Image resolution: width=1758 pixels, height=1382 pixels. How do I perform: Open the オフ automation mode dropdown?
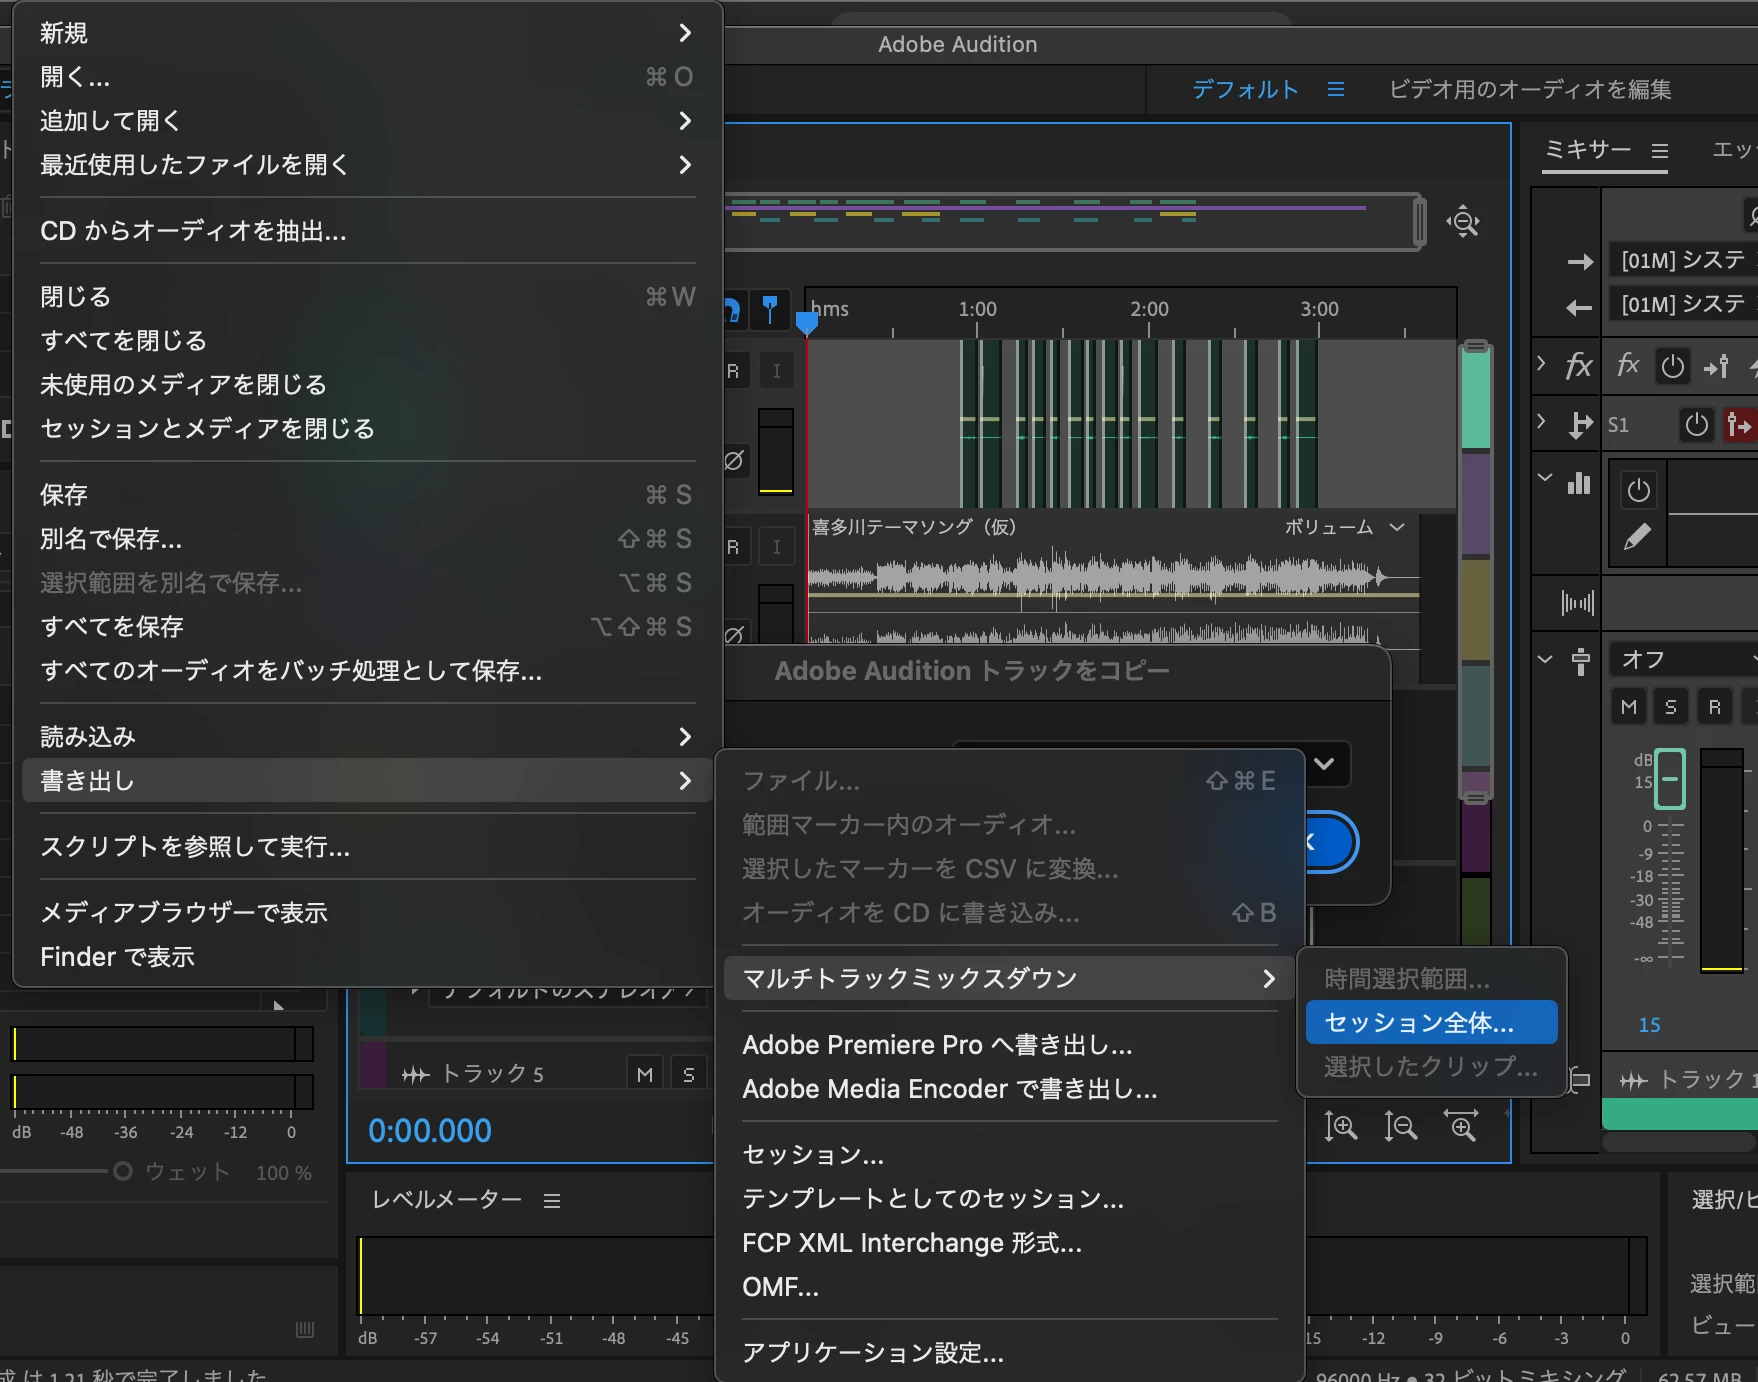pos(1682,660)
